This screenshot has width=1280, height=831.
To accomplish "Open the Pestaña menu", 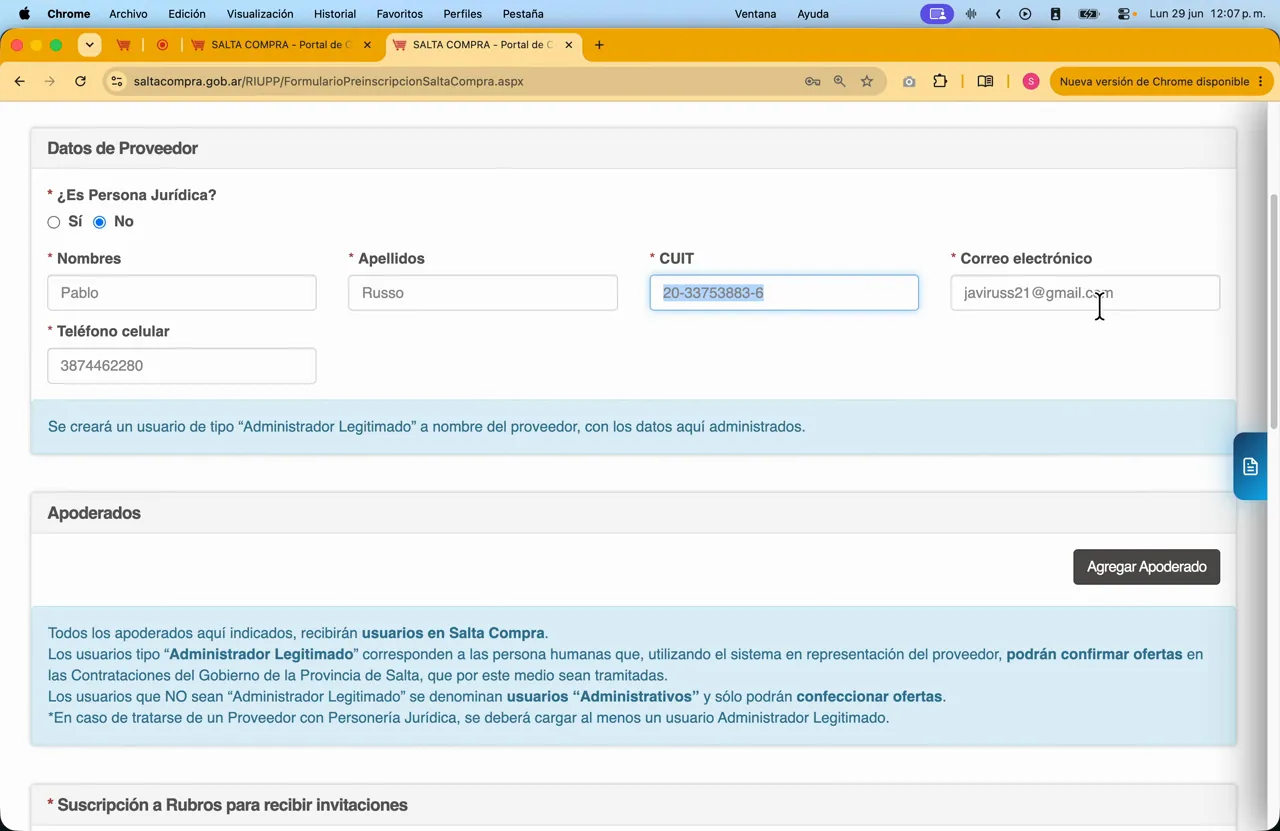I will pyautogui.click(x=523, y=14).
